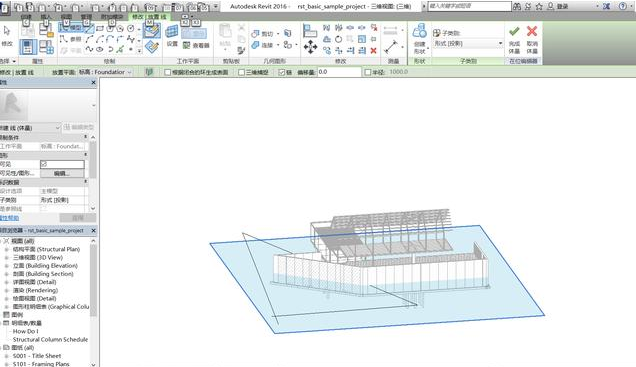Close the Properties panel
This screenshot has height=367, width=636.
pyautogui.click(x=93, y=82)
